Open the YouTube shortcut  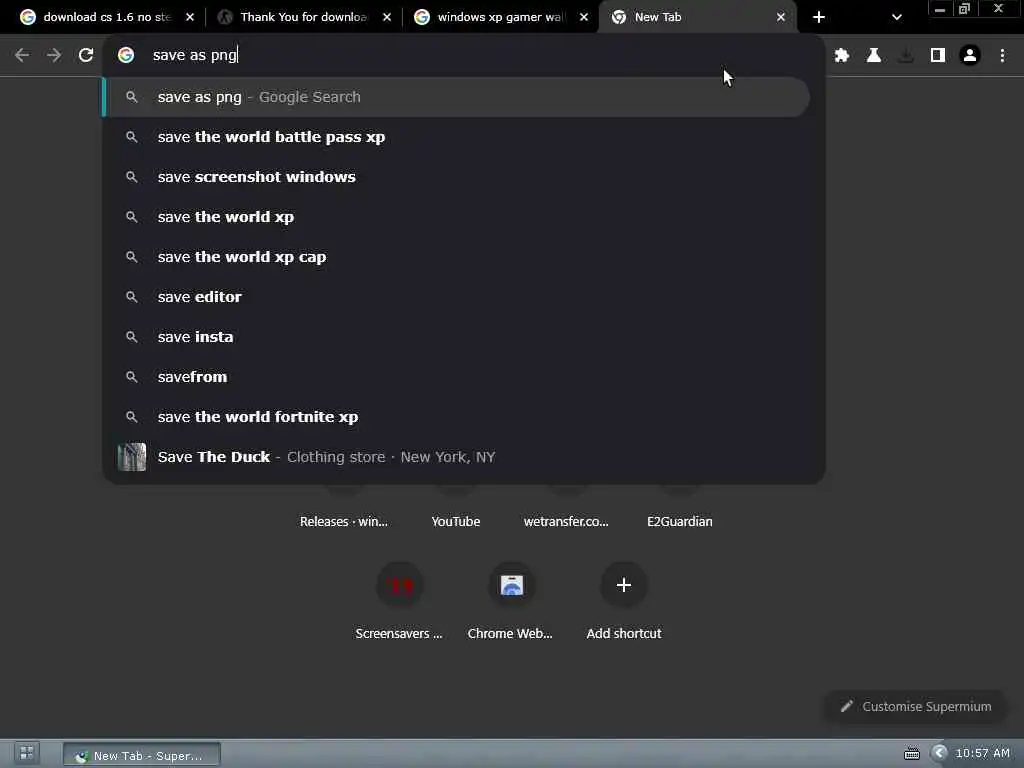click(x=456, y=522)
